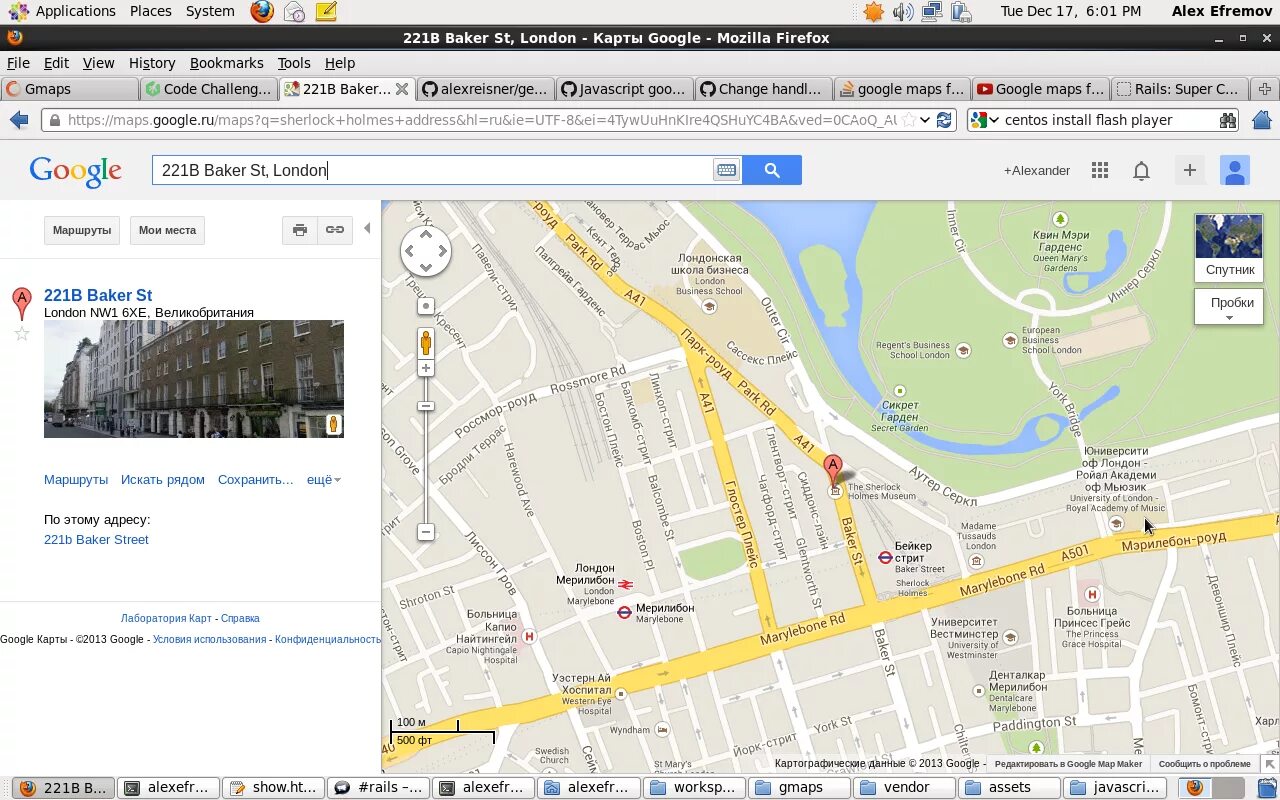Bookmark the page with the star icon
The height and width of the screenshot is (800, 1280).
point(908,120)
